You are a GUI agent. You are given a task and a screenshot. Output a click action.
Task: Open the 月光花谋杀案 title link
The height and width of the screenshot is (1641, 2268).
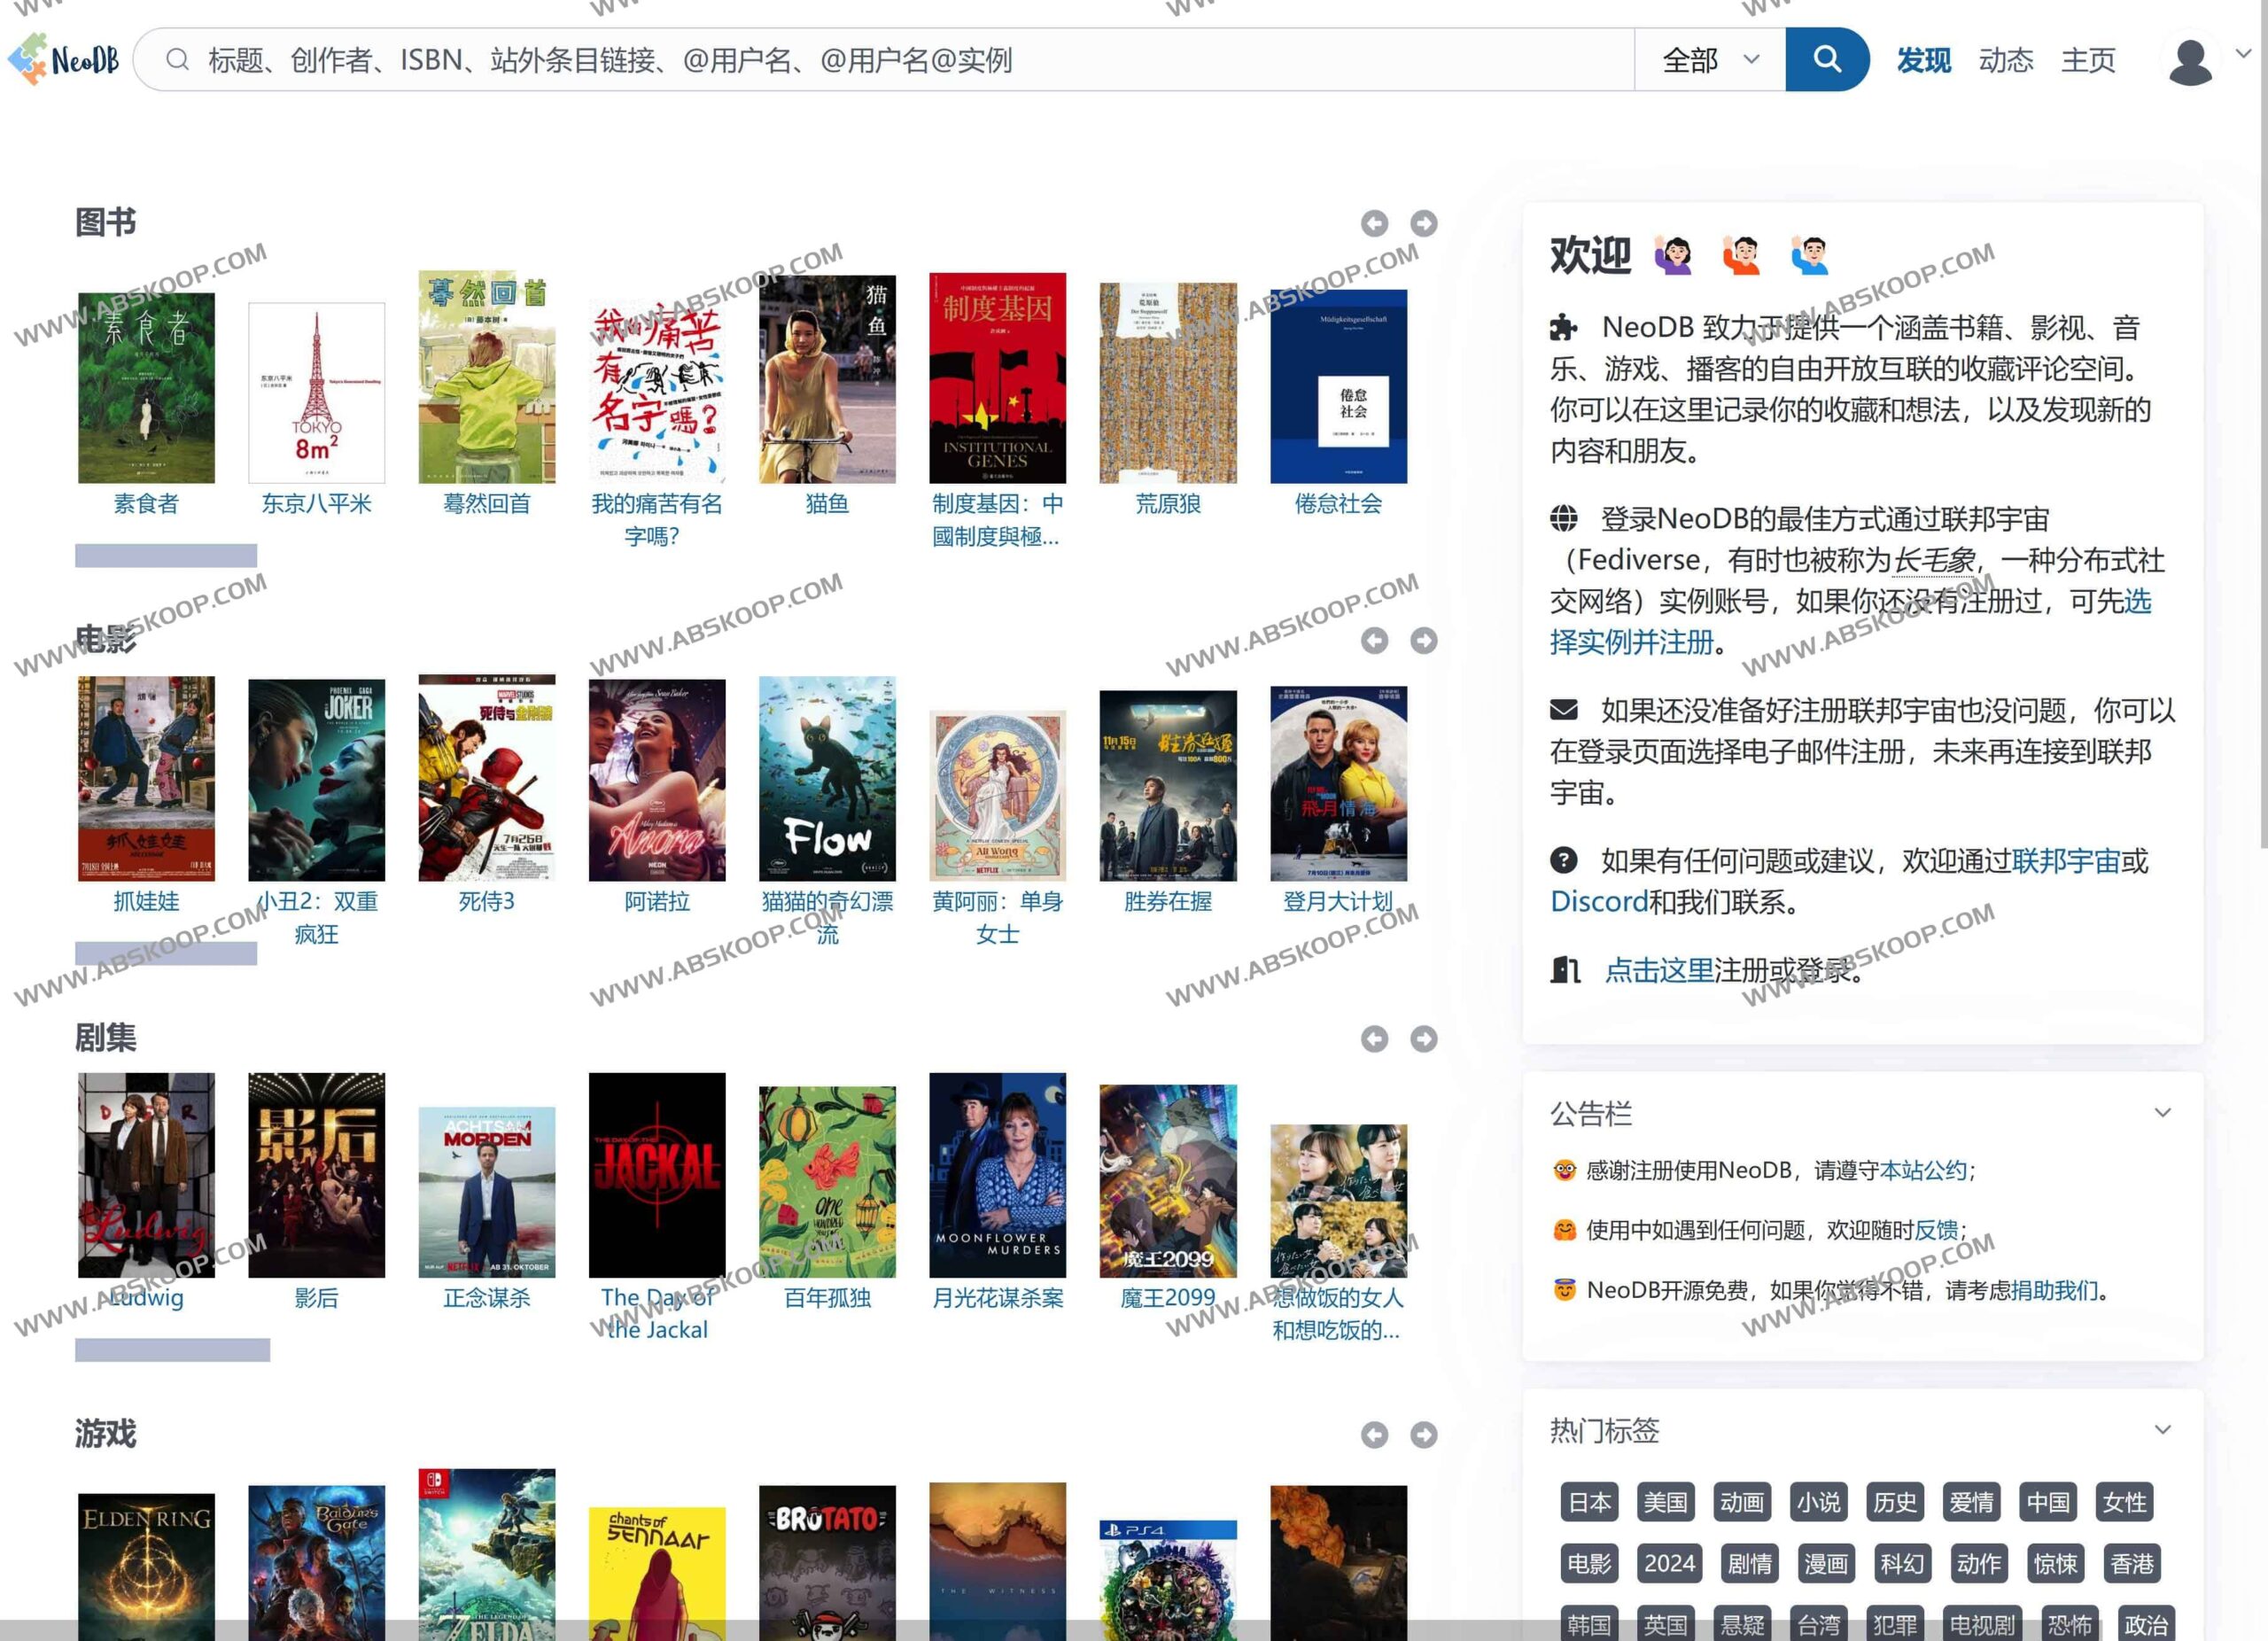tap(997, 1298)
